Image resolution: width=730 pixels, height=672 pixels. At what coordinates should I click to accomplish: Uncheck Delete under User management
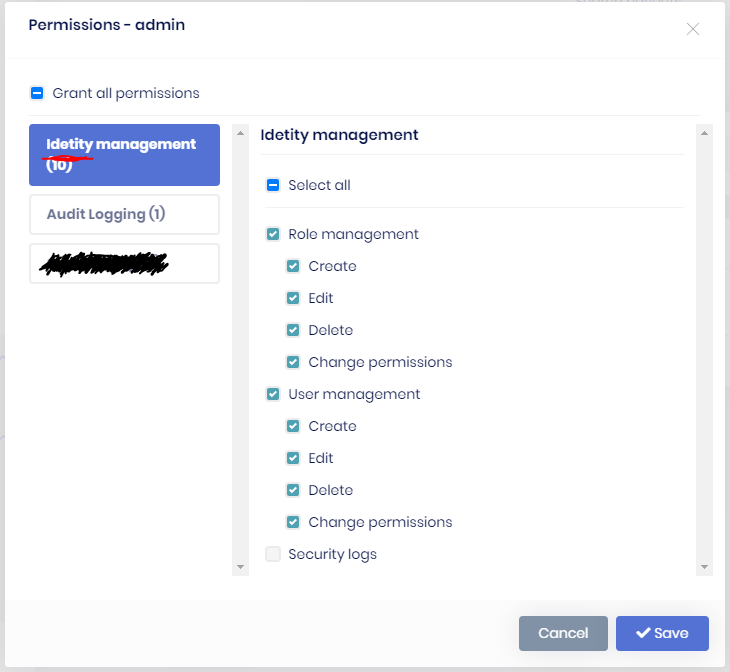click(x=293, y=490)
